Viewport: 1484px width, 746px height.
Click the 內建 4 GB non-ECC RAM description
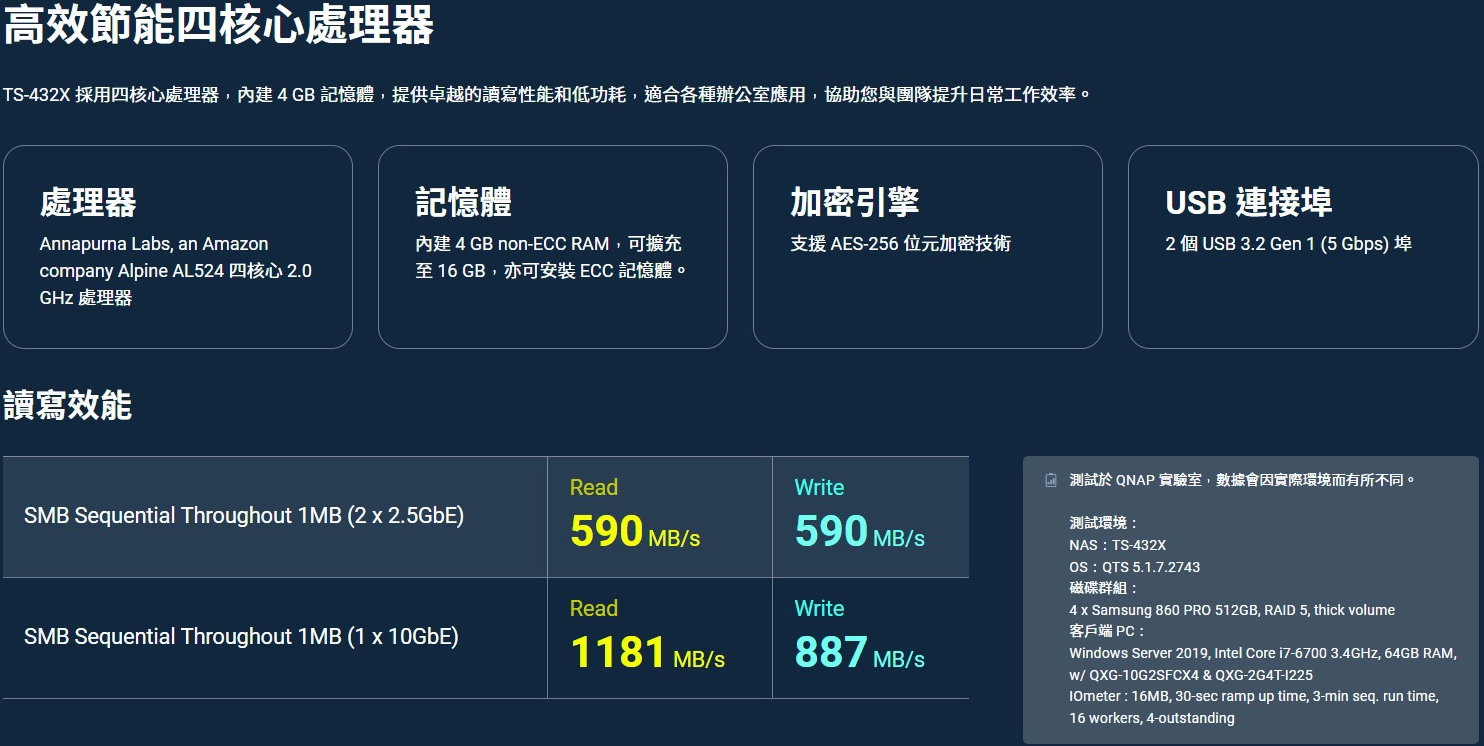tap(552, 257)
